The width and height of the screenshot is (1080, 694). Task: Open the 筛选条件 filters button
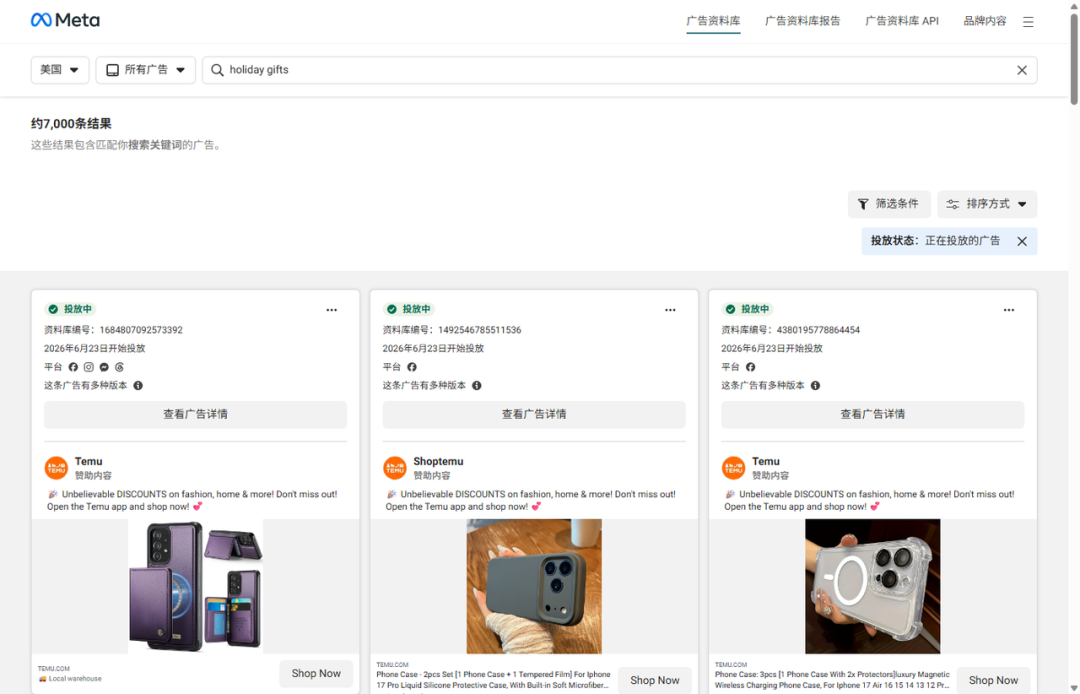click(x=889, y=204)
